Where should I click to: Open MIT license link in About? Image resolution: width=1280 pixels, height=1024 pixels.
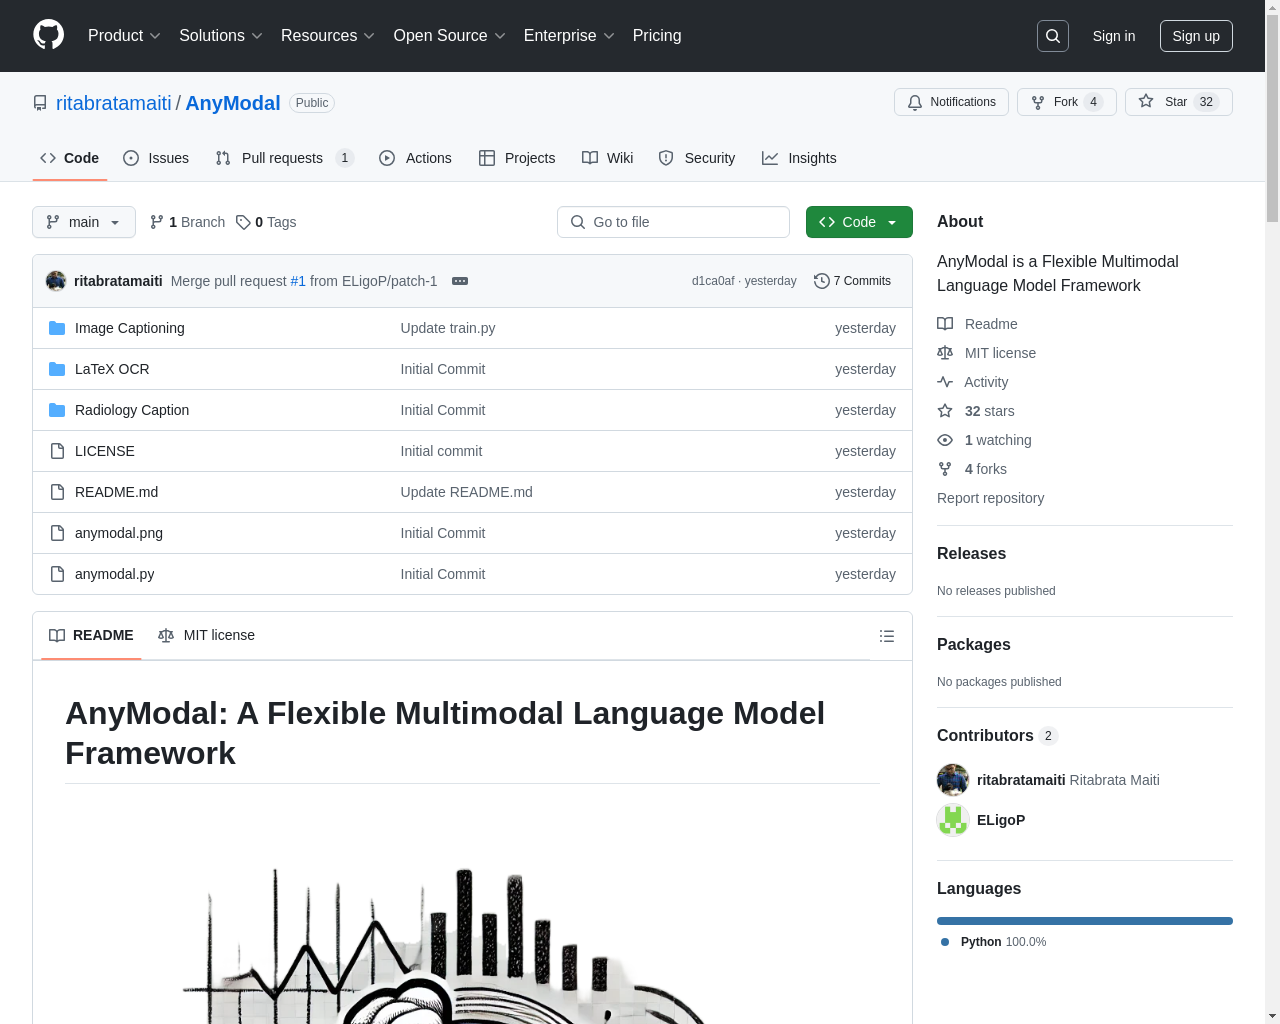(987, 353)
